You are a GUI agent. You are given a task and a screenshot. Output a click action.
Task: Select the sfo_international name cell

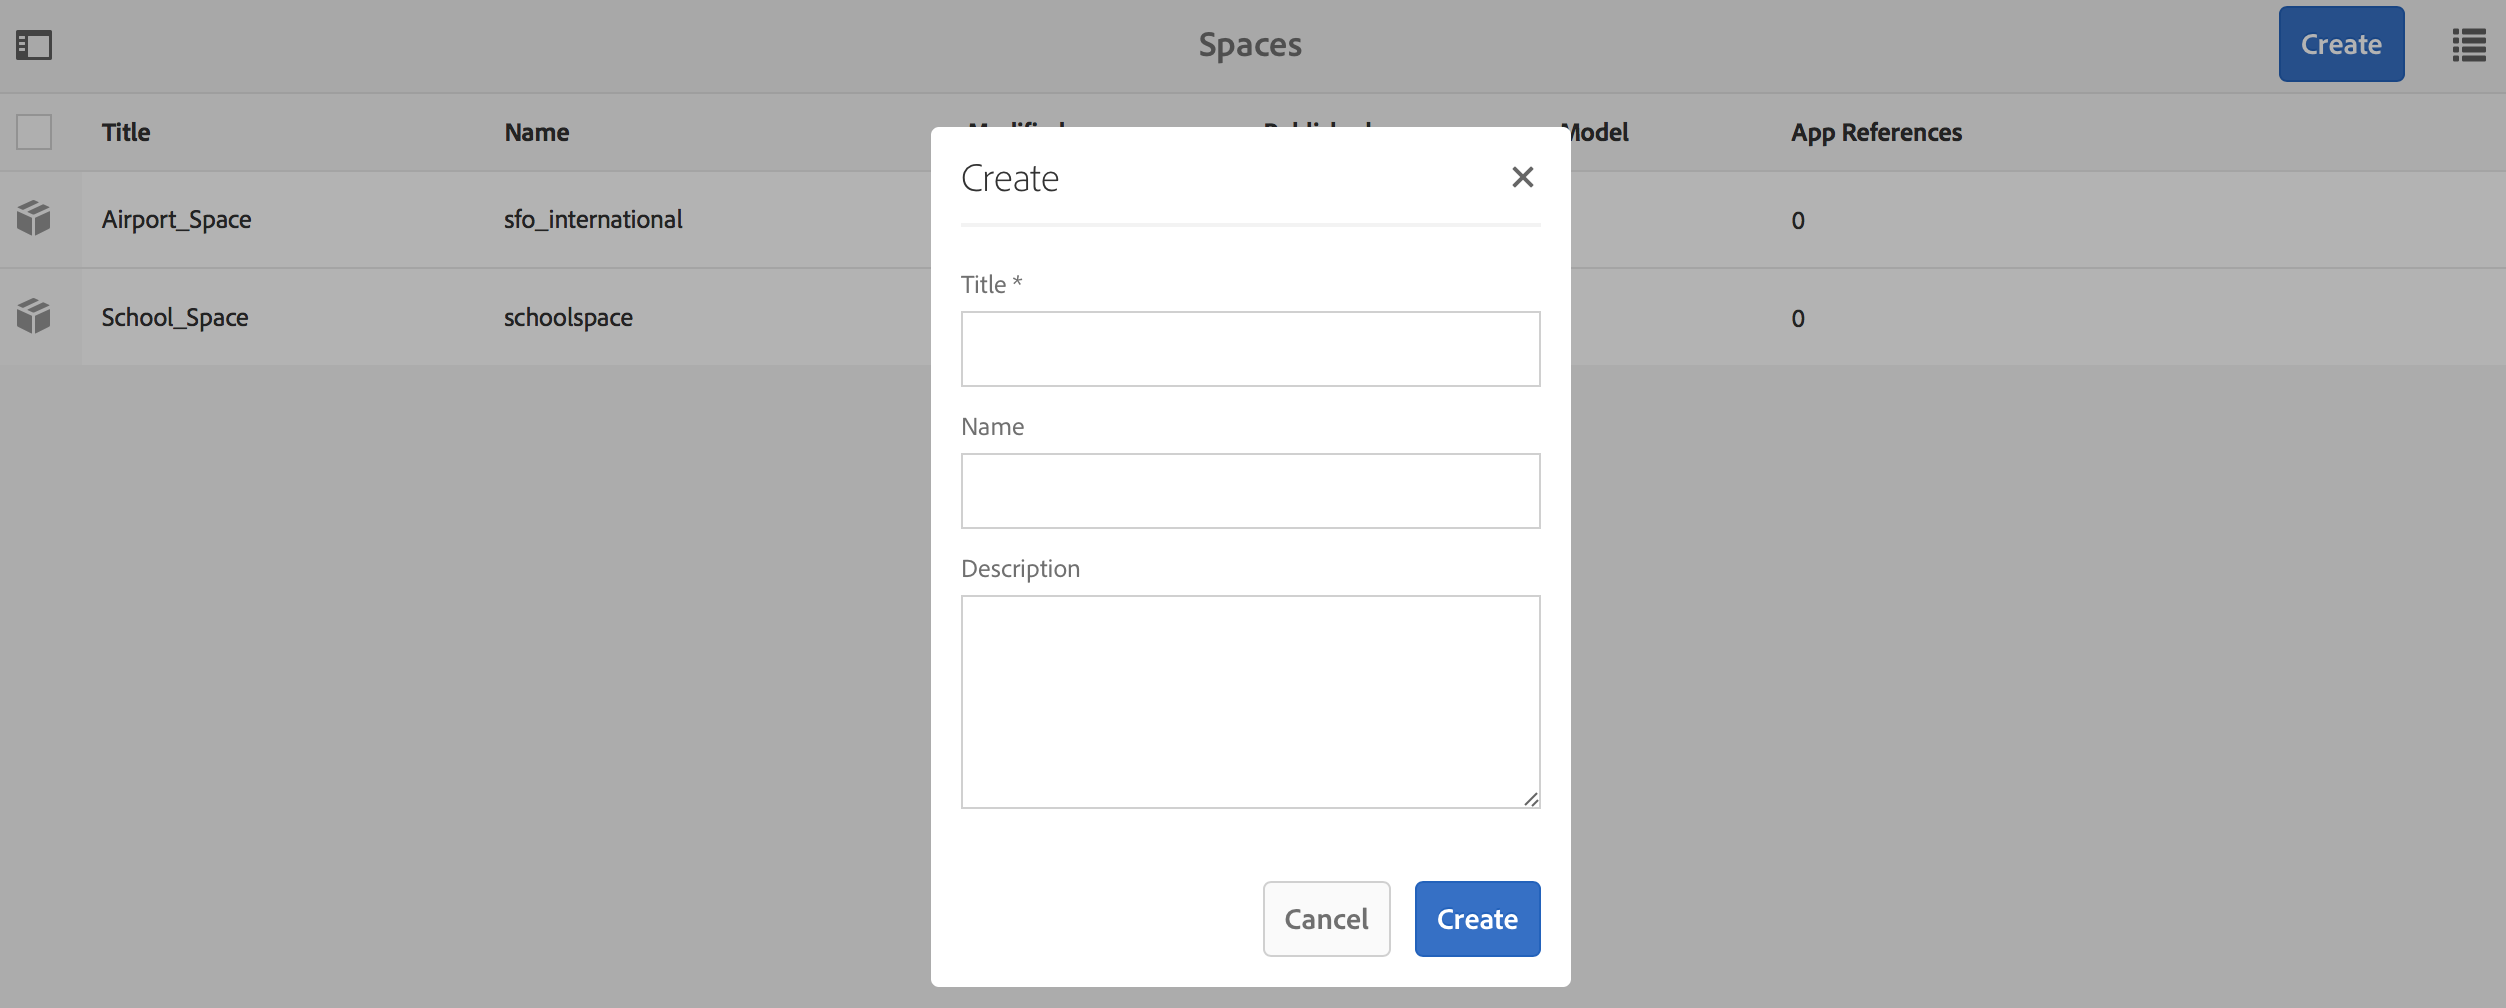pos(593,219)
